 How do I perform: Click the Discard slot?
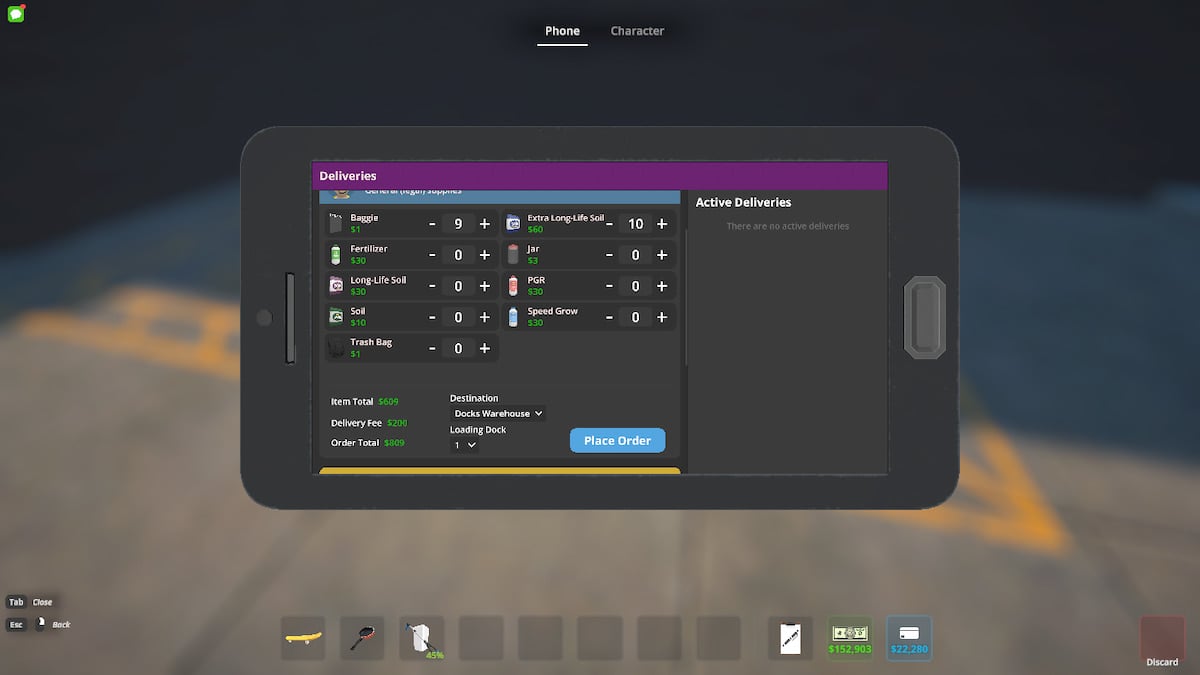[1162, 640]
